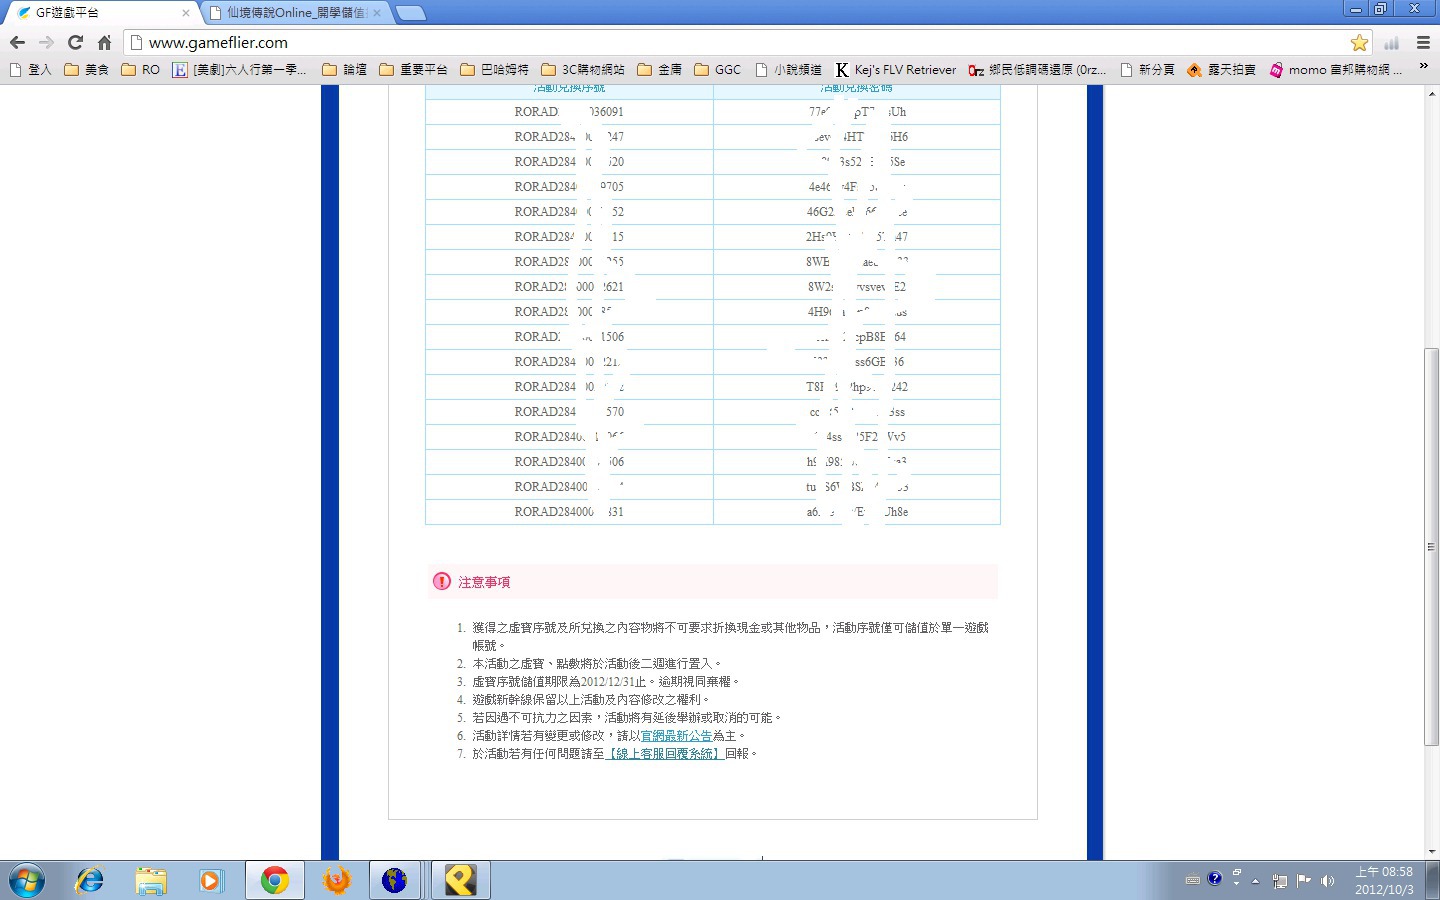This screenshot has height=900, width=1440.
Task: Open the 小說頻道 bookmark
Action: [x=788, y=70]
